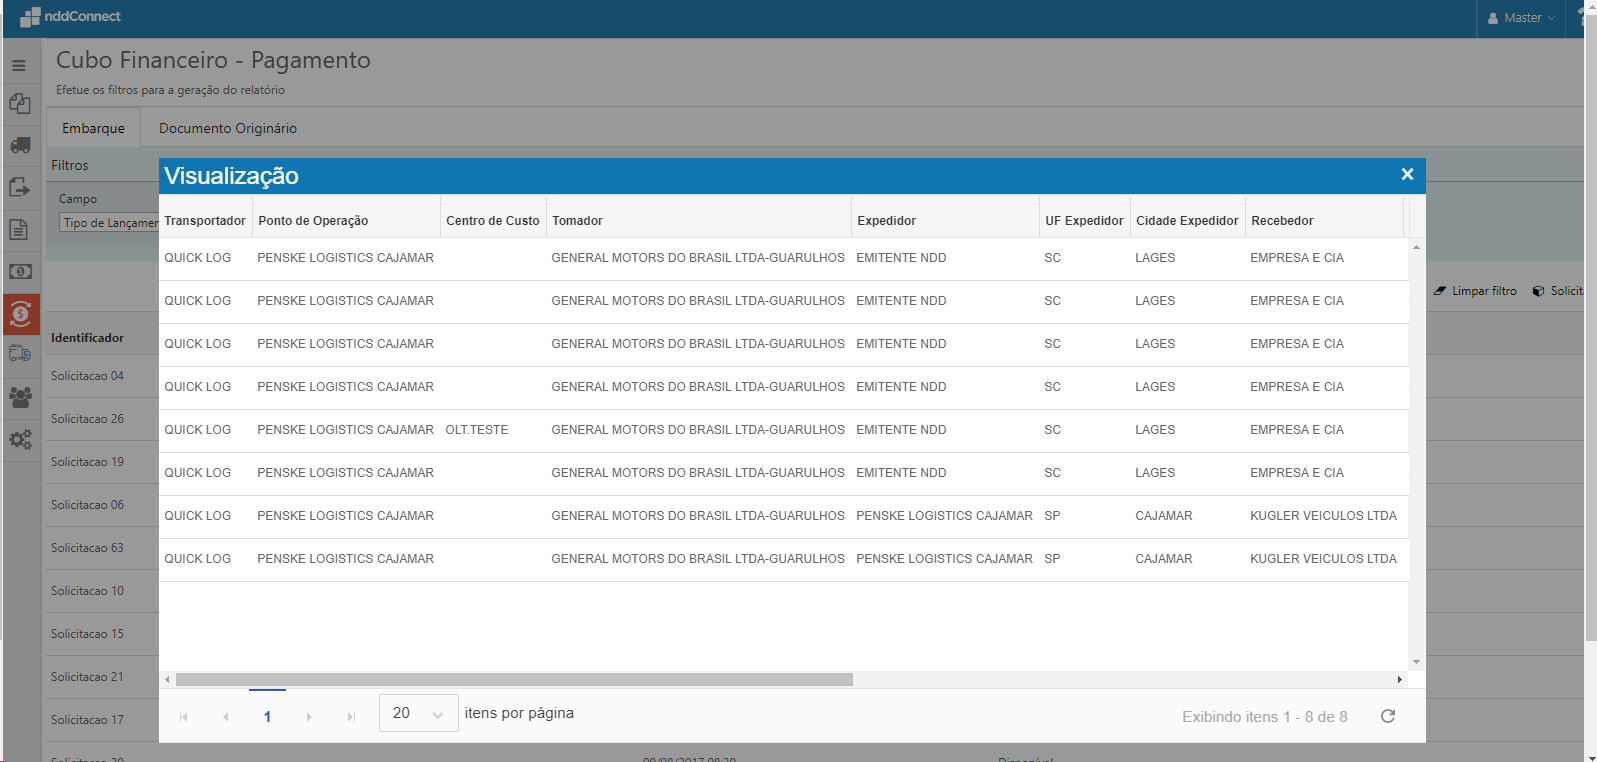Go to the first page of results
Screen dimensions: 1597x762
coord(184,717)
